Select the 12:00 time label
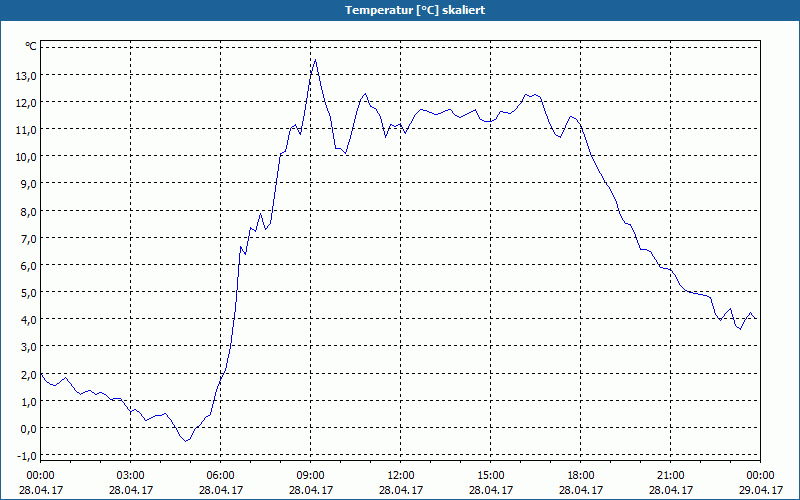 (x=401, y=475)
